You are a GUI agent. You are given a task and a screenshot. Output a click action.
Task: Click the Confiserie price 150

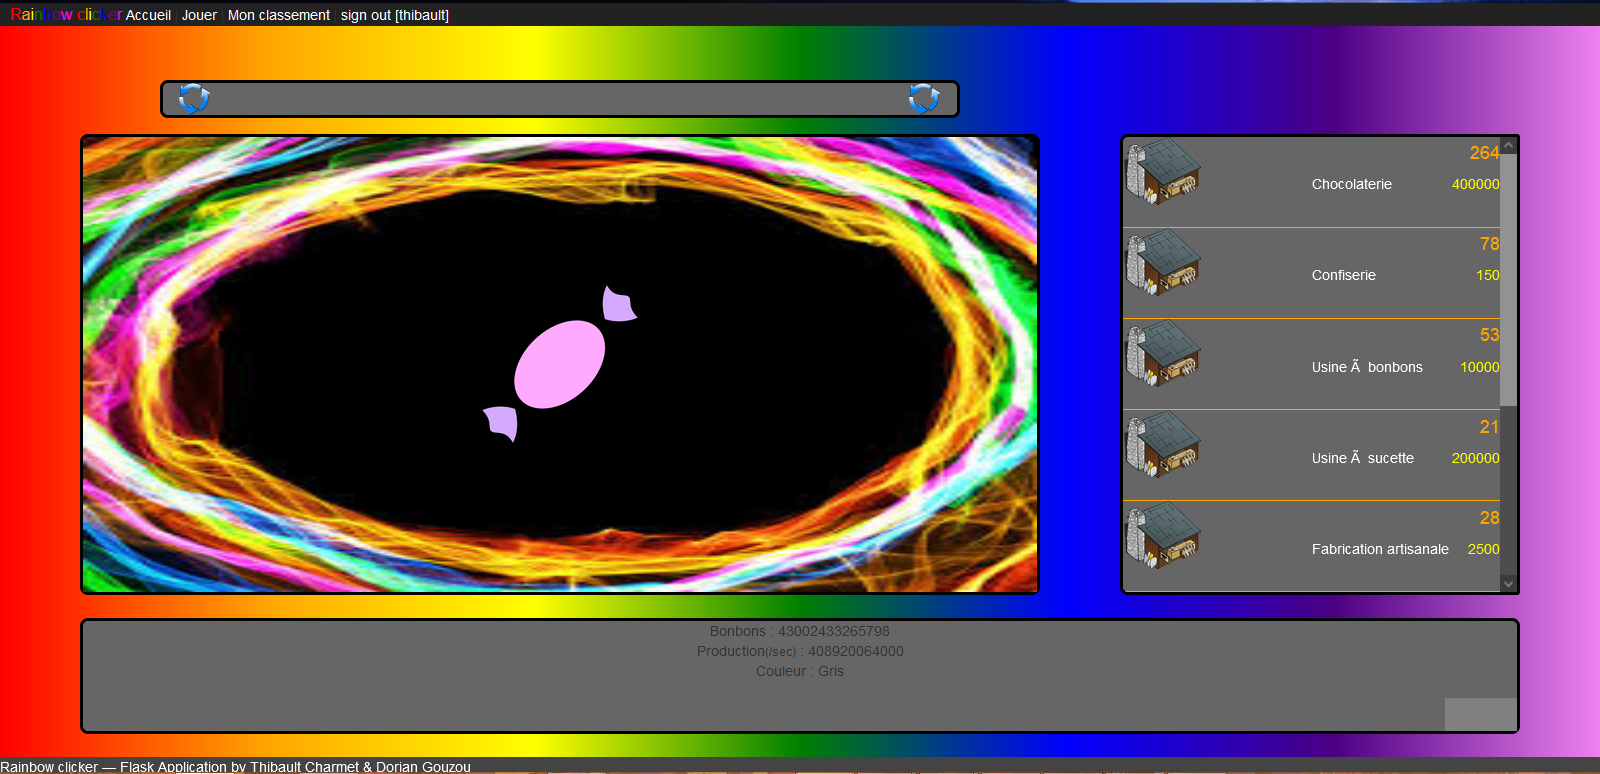1488,275
